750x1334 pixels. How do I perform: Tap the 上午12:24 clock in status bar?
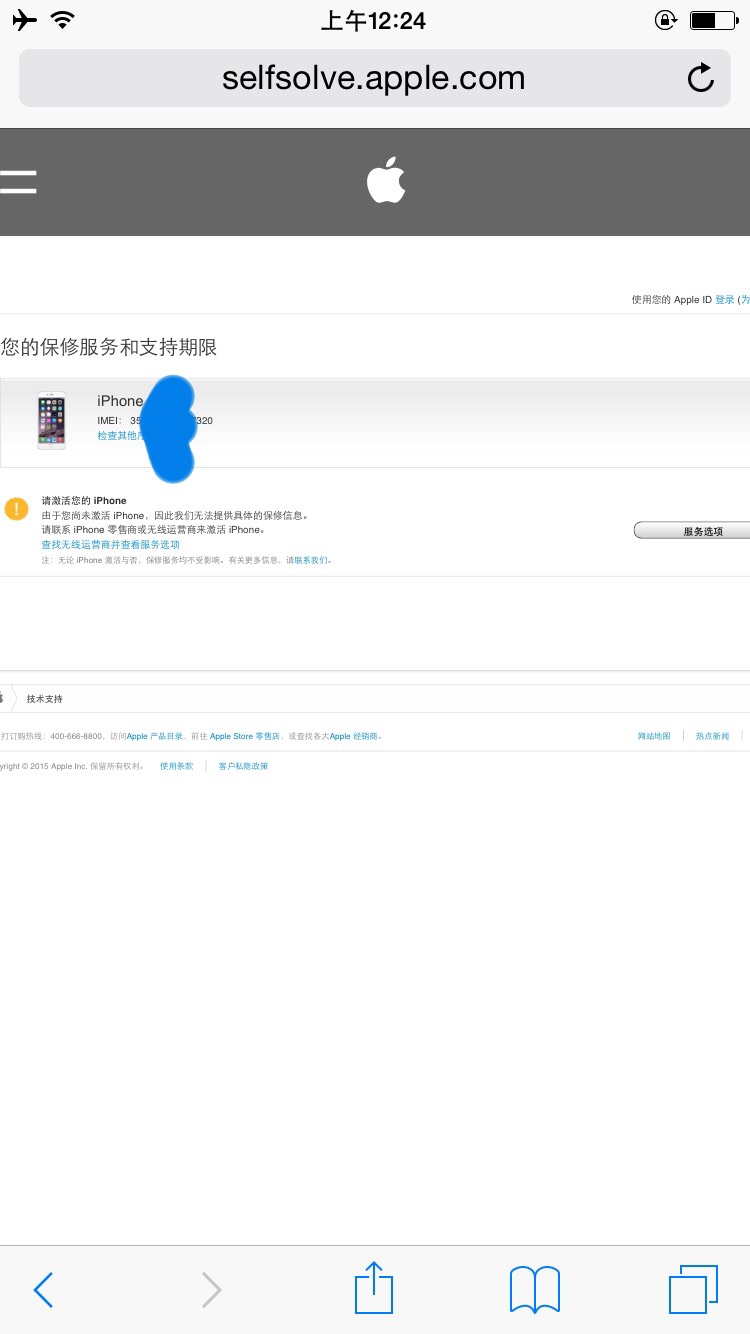[x=373, y=20]
